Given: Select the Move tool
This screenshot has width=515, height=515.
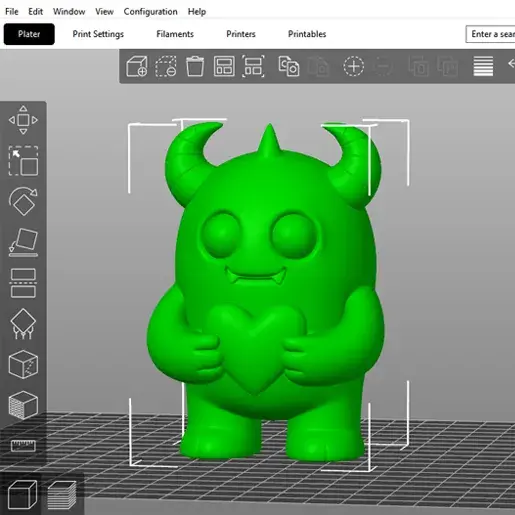Looking at the screenshot, I should coord(23,120).
